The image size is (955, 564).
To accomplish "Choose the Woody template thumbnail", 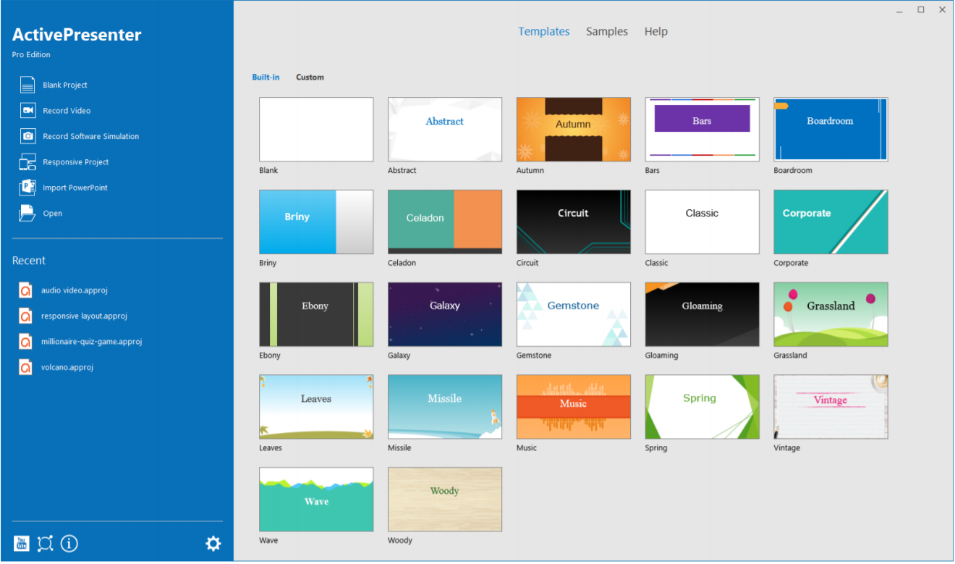I will (445, 499).
